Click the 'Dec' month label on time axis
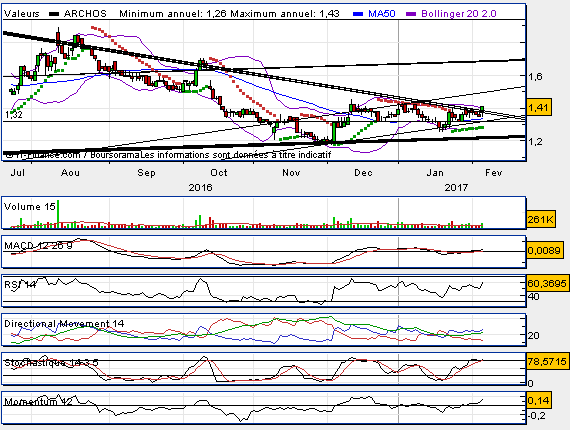570x430 pixels. 363,172
